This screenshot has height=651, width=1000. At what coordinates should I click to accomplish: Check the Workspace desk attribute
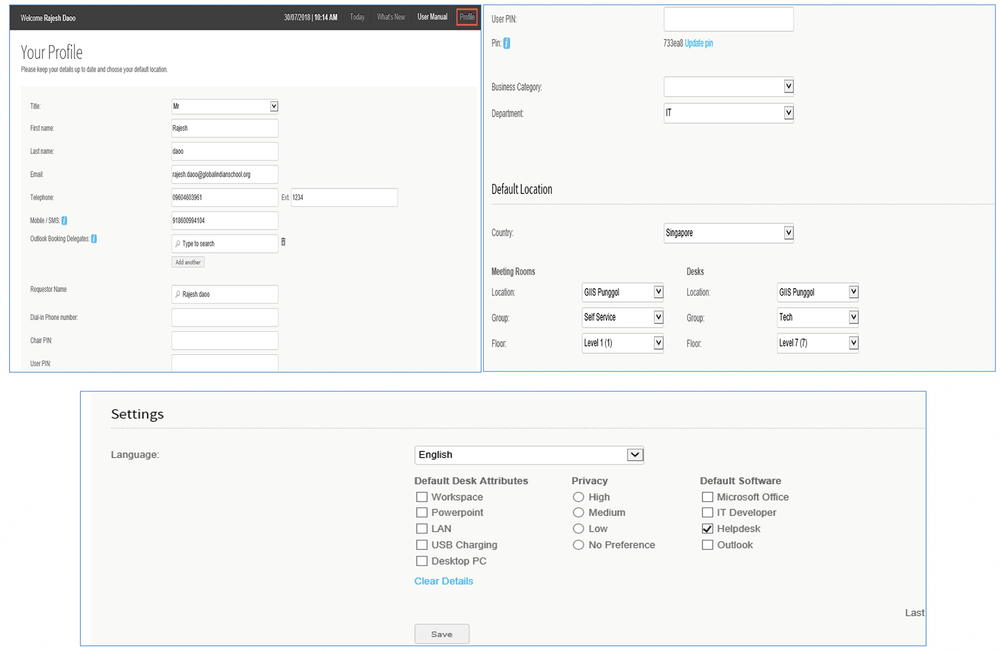pyautogui.click(x=422, y=497)
